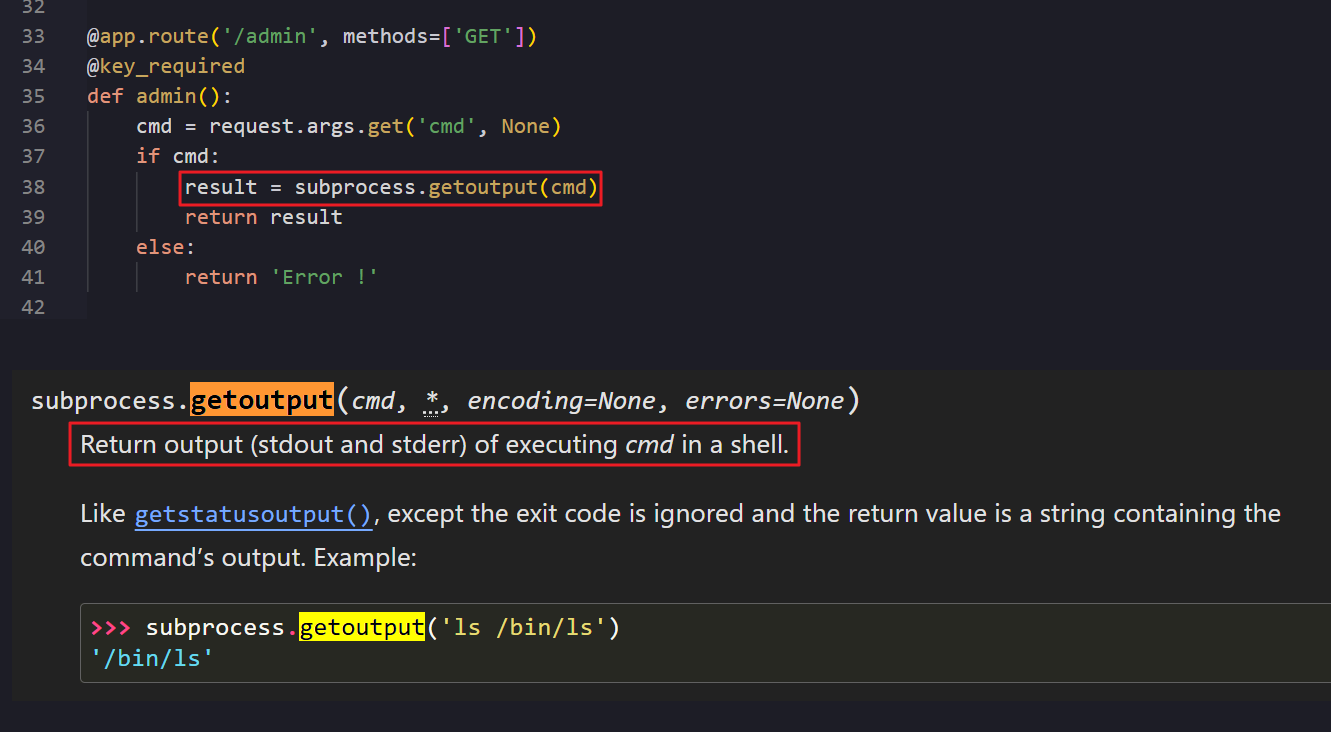Screen dimensions: 1331x732
Task: Click line number 41 in the gutter
Action: tap(33, 277)
